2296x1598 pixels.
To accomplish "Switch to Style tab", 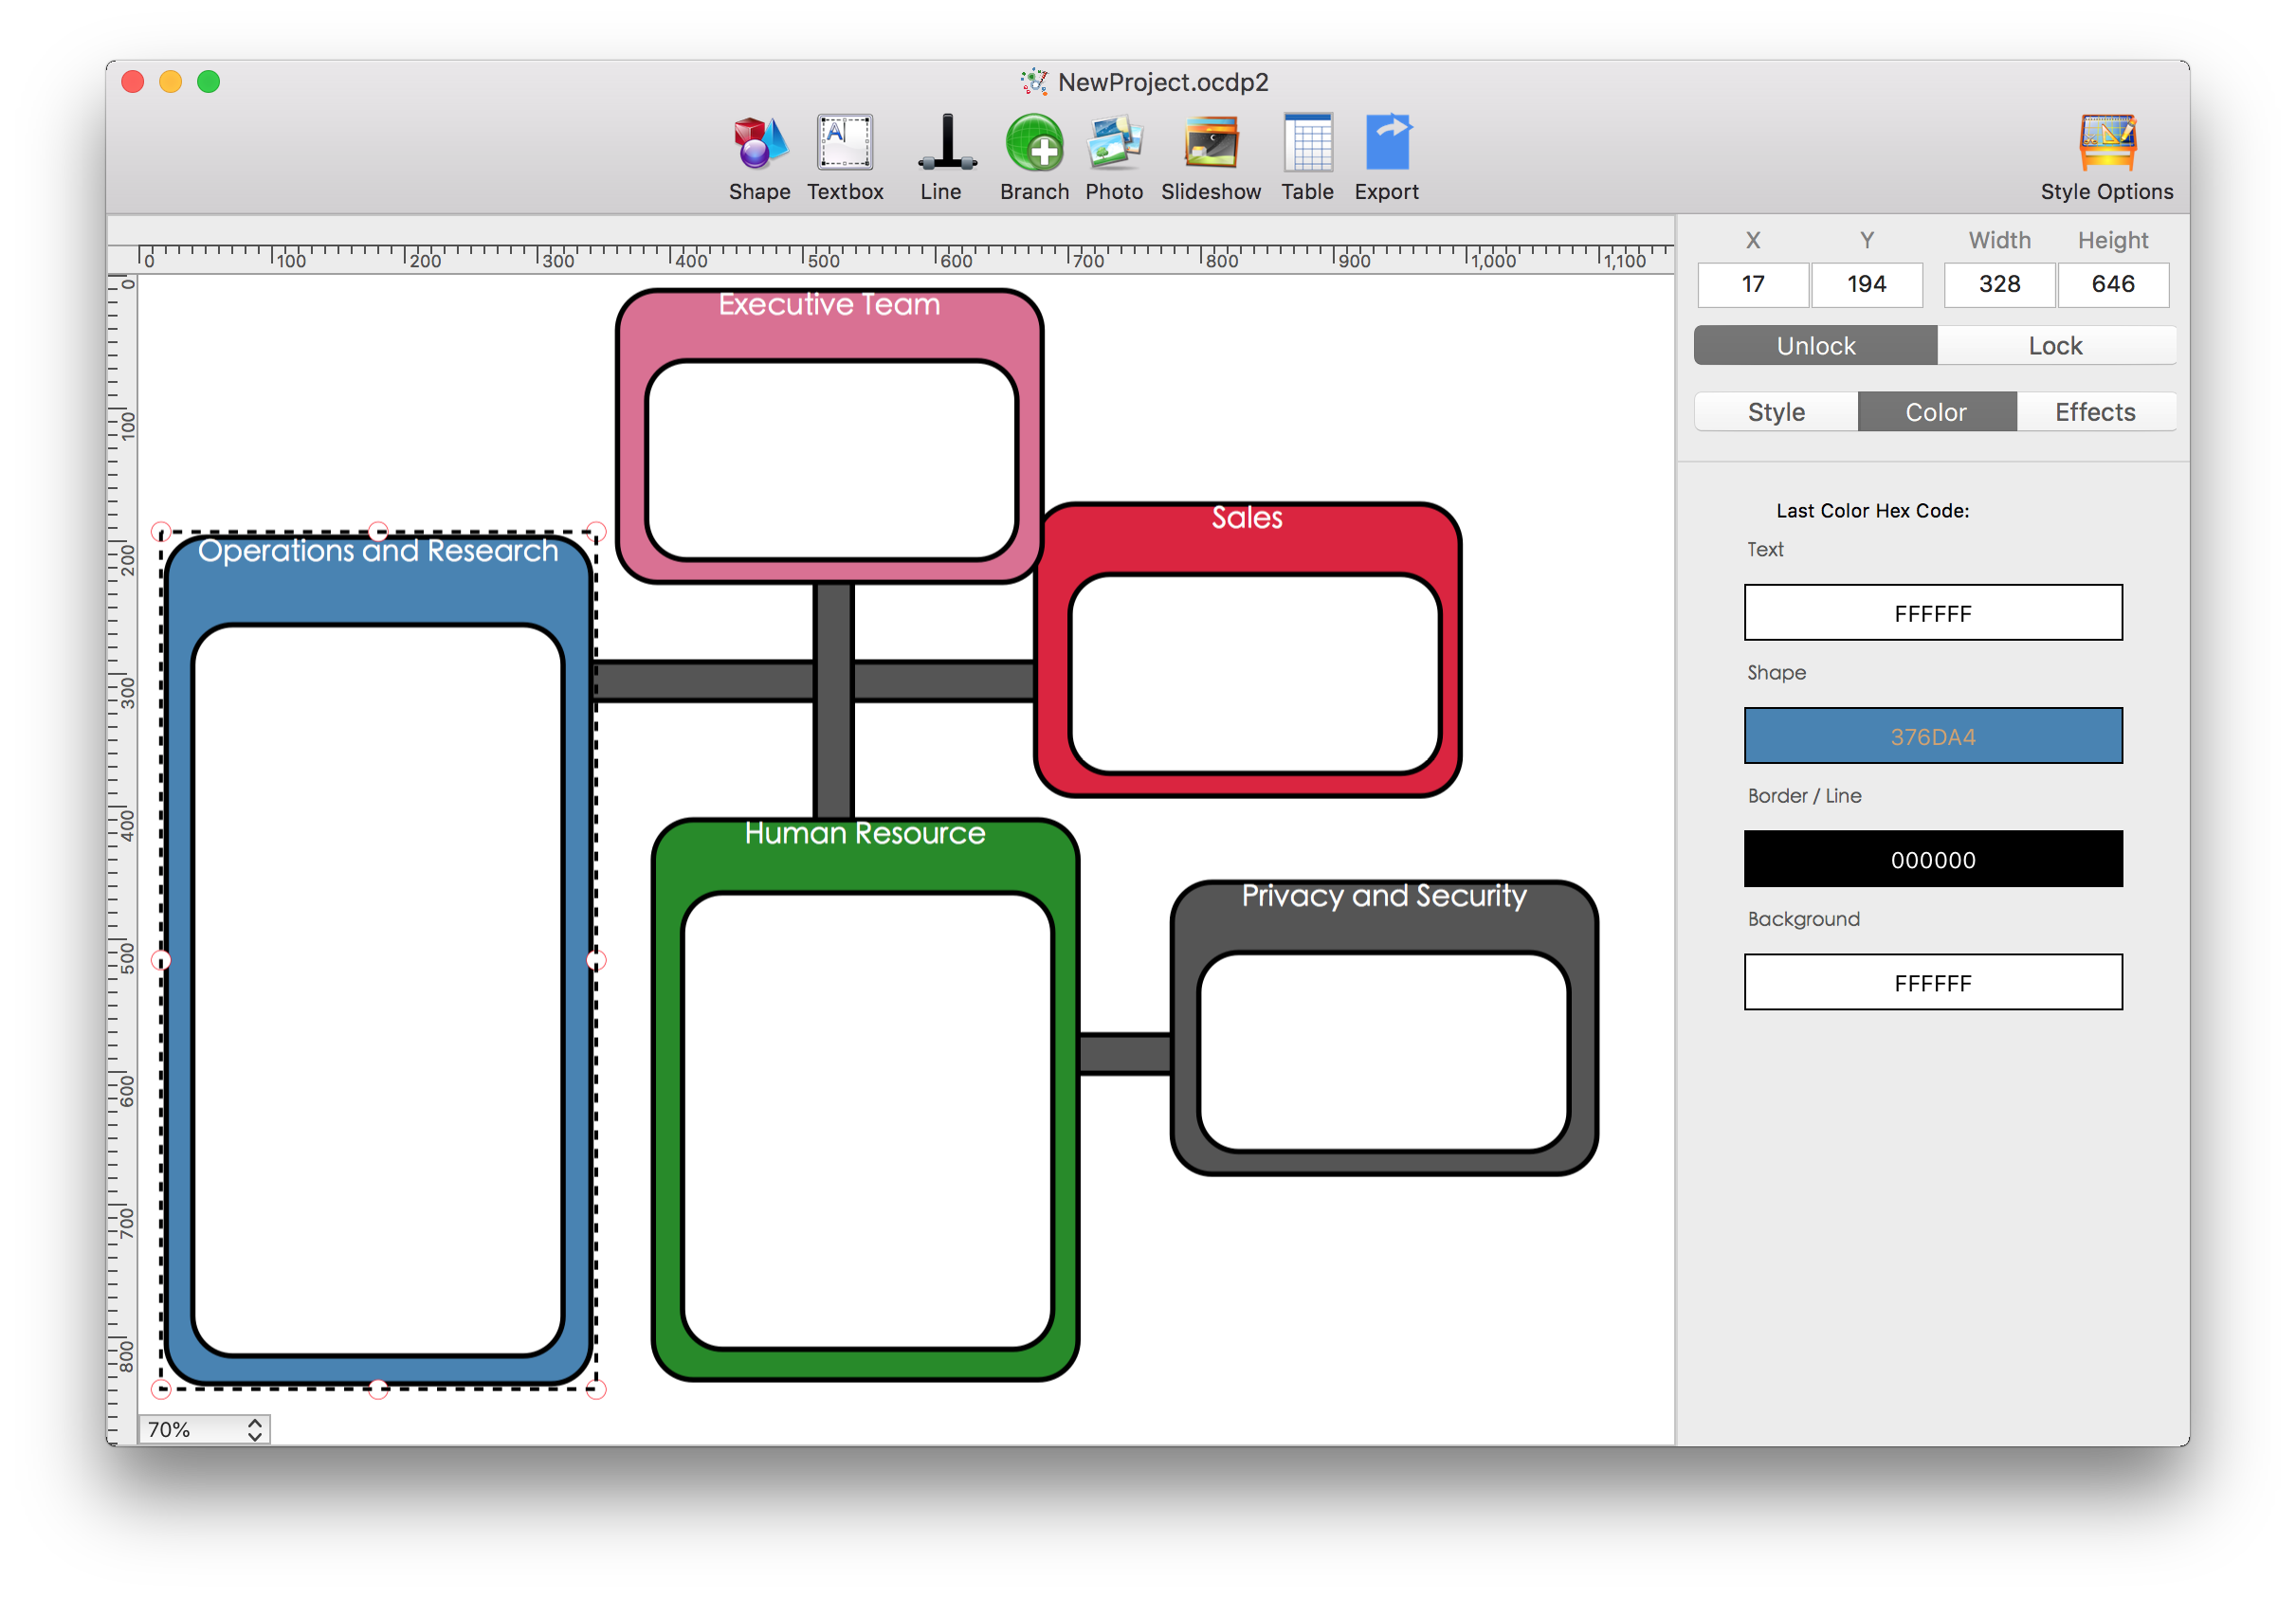I will click(x=1777, y=413).
